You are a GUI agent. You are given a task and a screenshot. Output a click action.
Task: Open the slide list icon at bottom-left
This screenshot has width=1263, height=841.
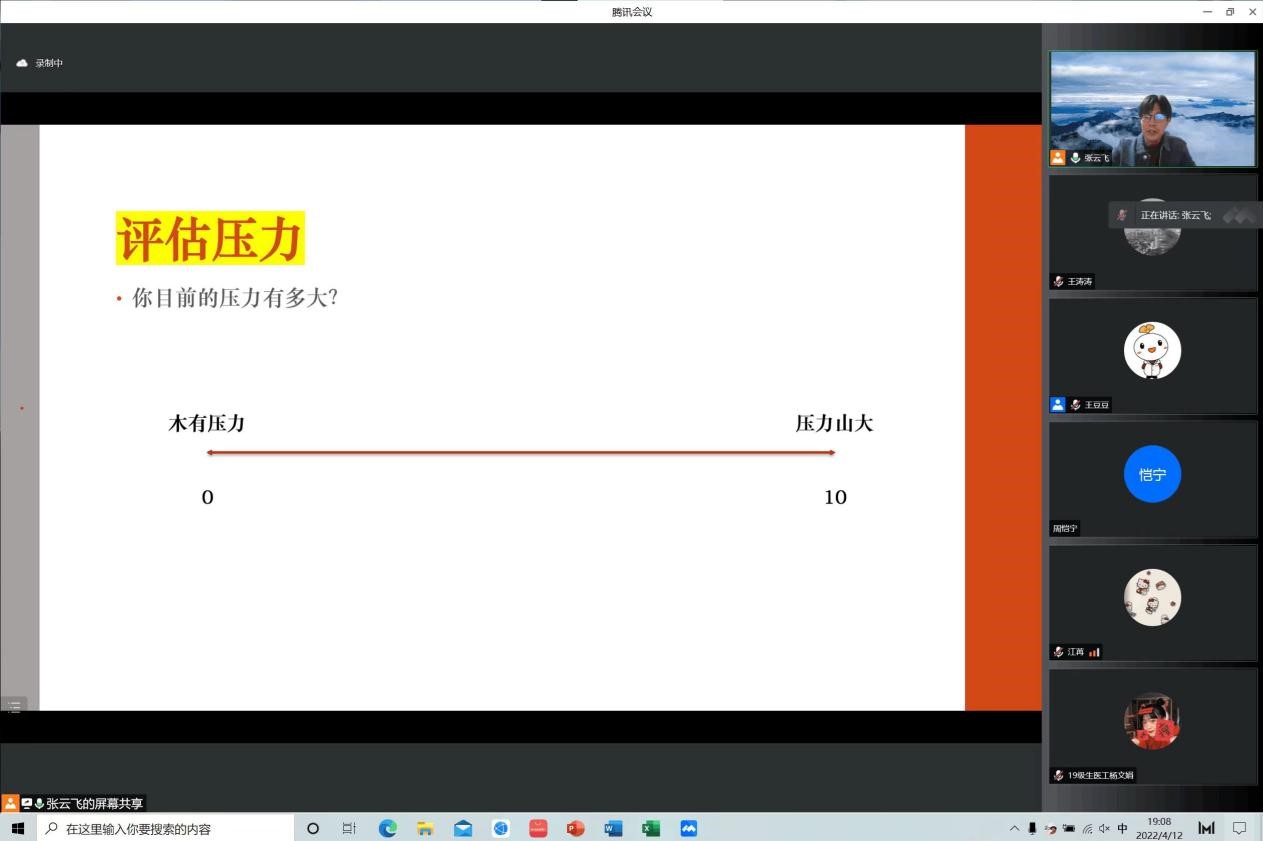(x=14, y=706)
